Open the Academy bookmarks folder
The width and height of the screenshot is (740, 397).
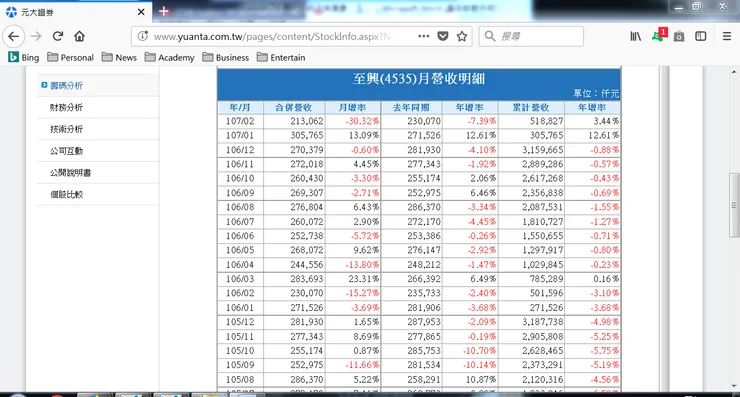point(170,58)
